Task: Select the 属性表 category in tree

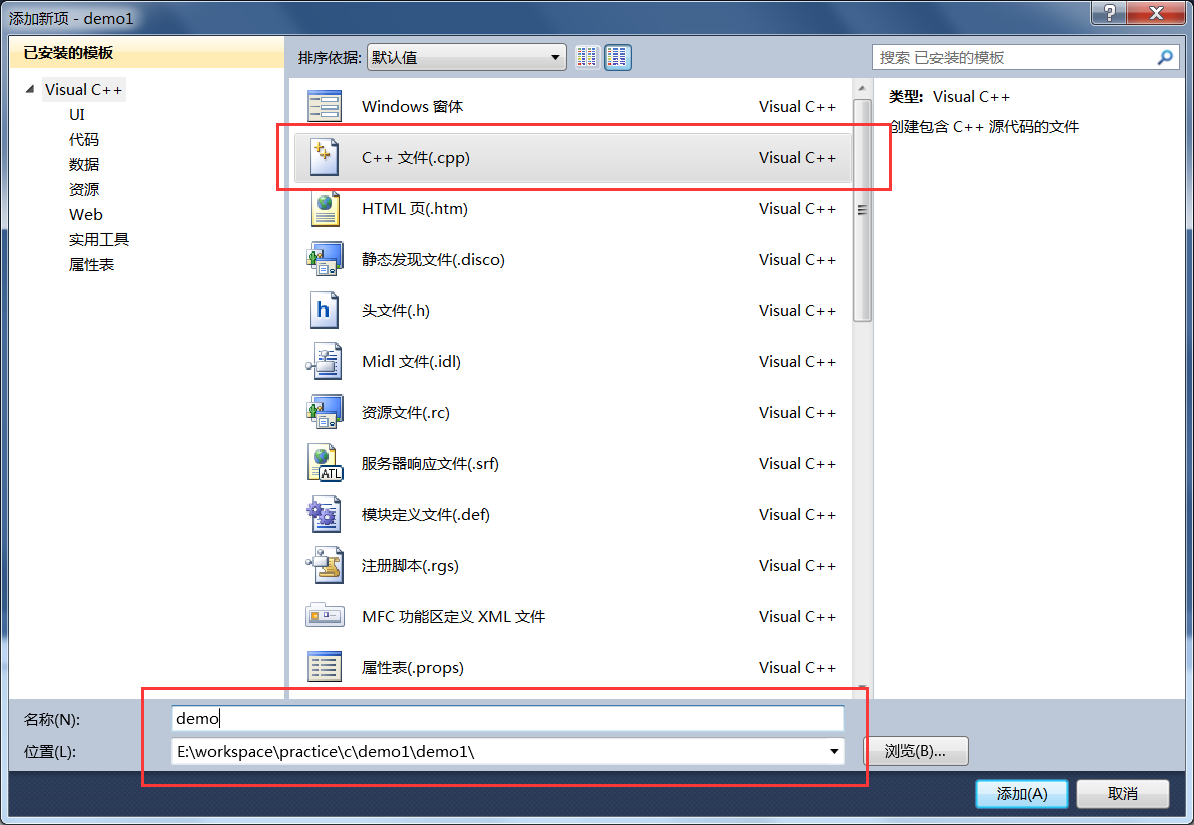Action: click(91, 265)
